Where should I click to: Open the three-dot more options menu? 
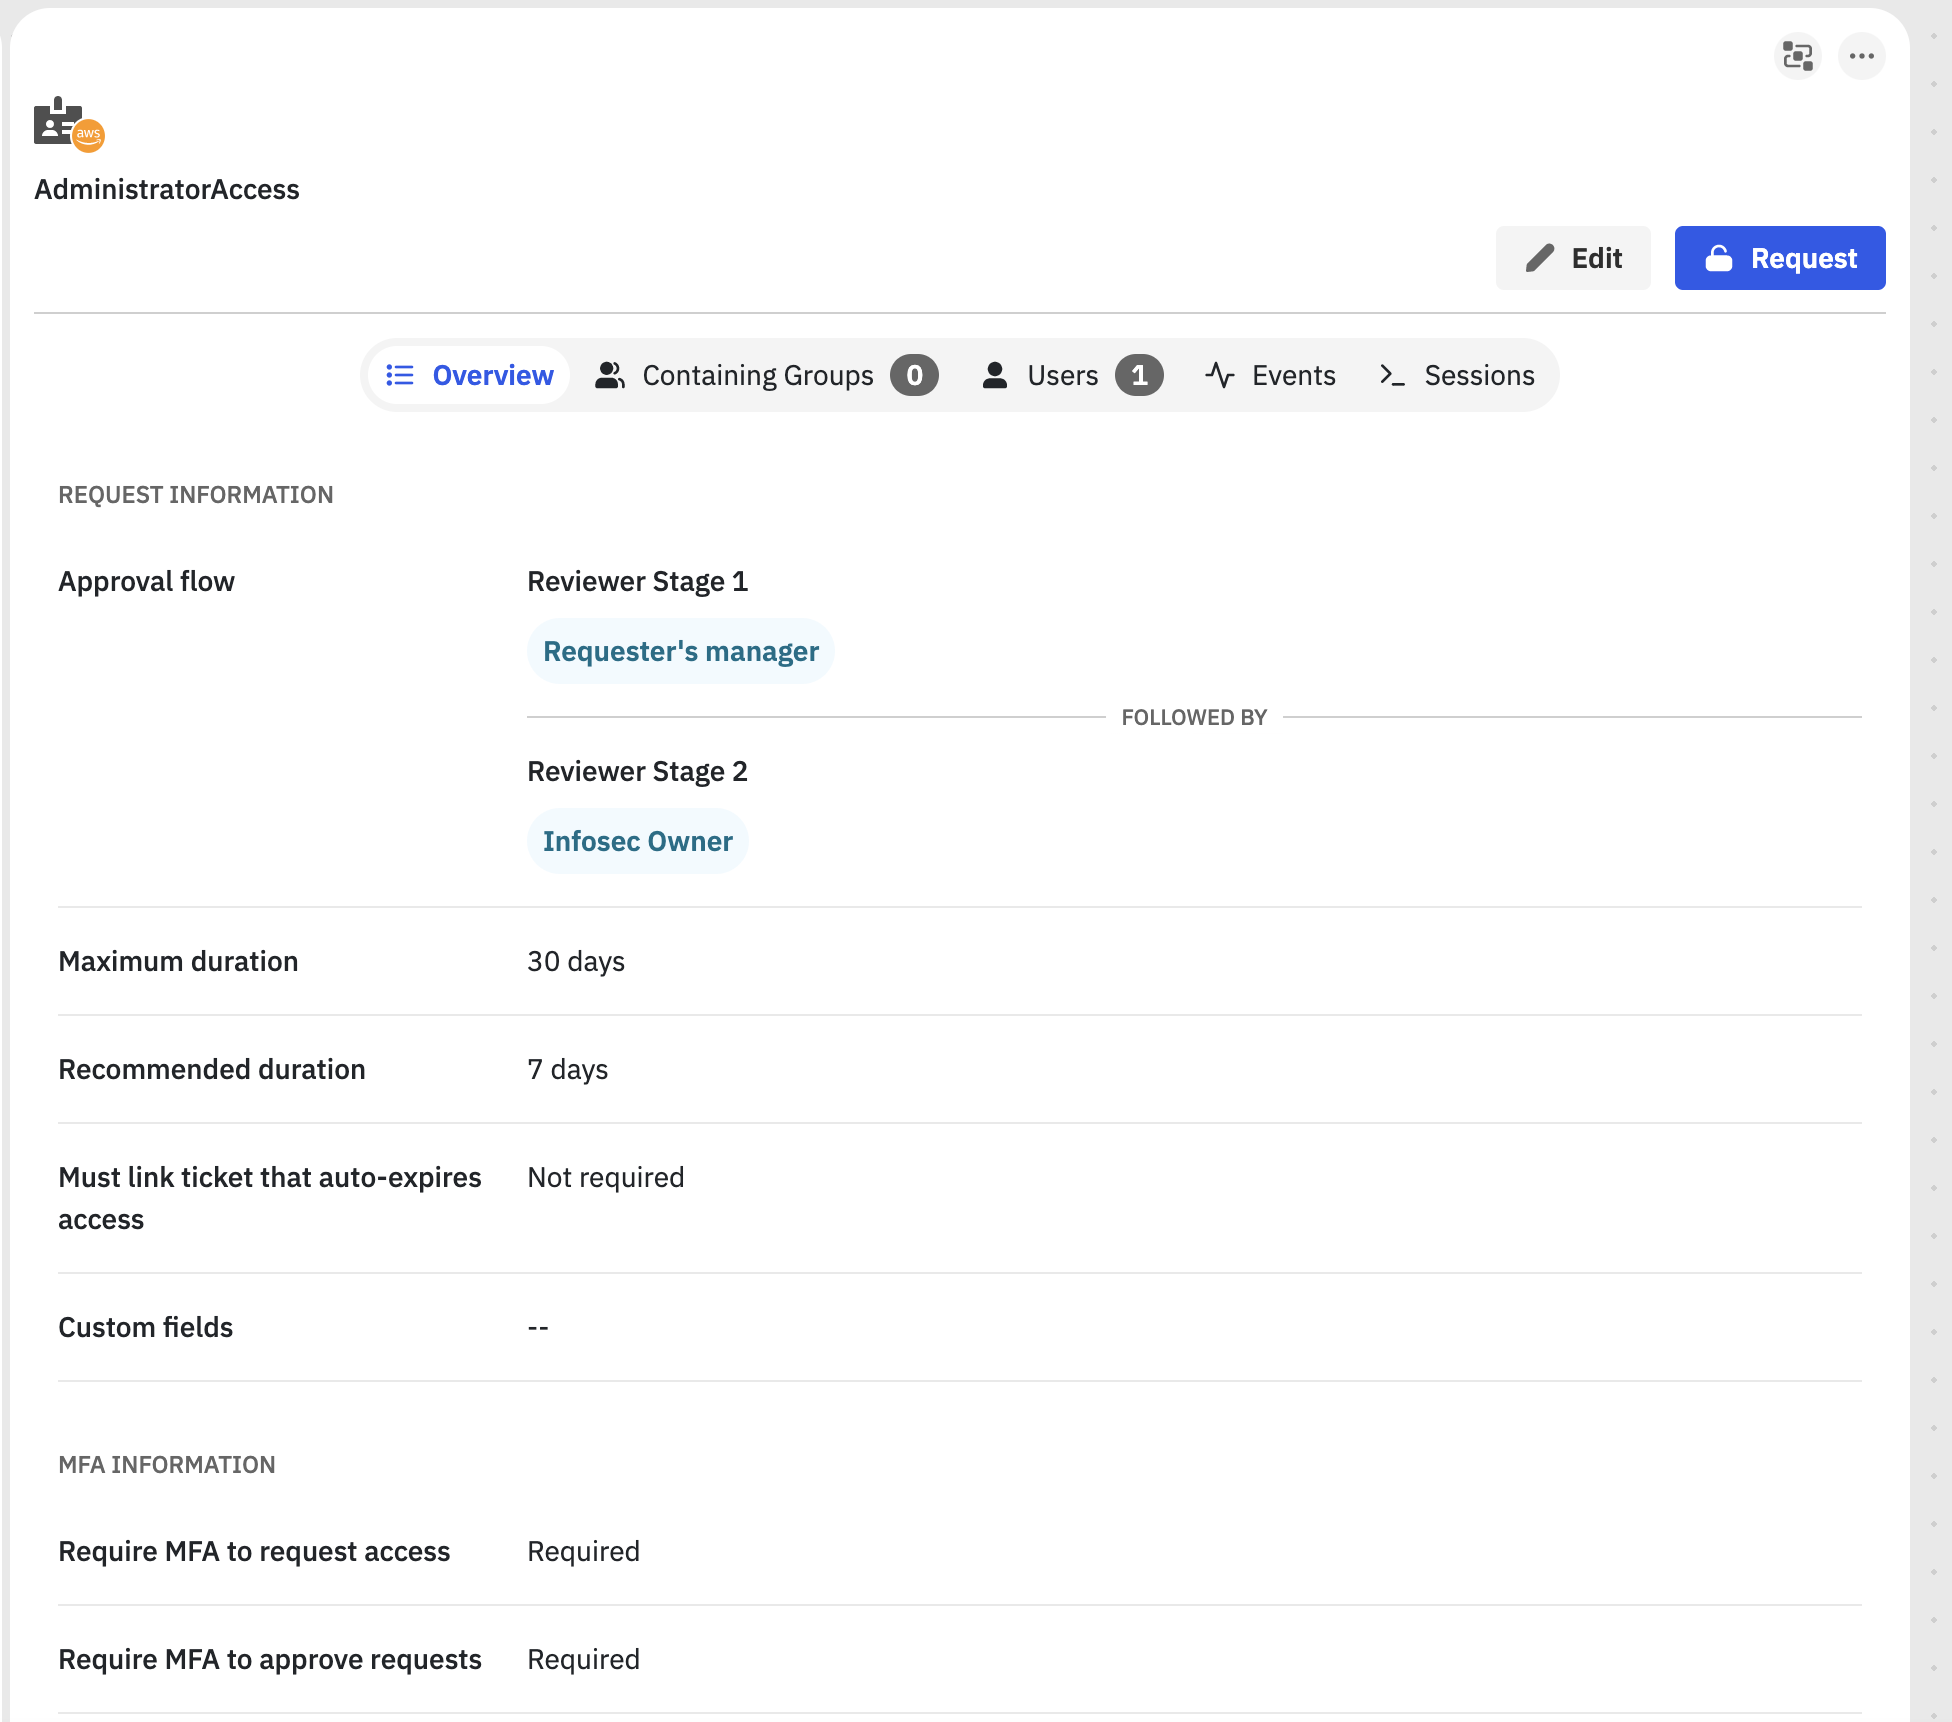(1861, 56)
